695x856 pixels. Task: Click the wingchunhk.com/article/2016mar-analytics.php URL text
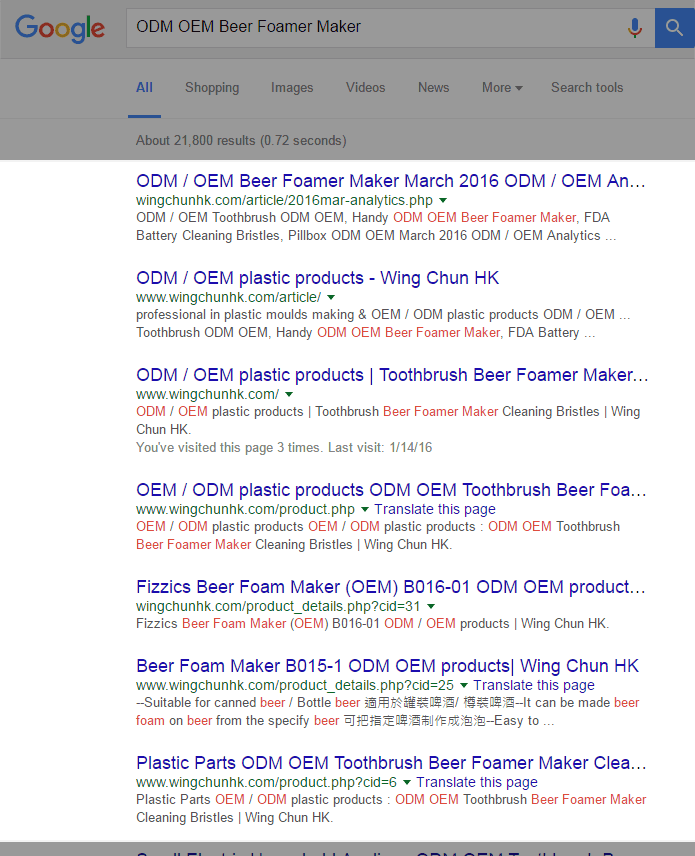click(x=284, y=200)
